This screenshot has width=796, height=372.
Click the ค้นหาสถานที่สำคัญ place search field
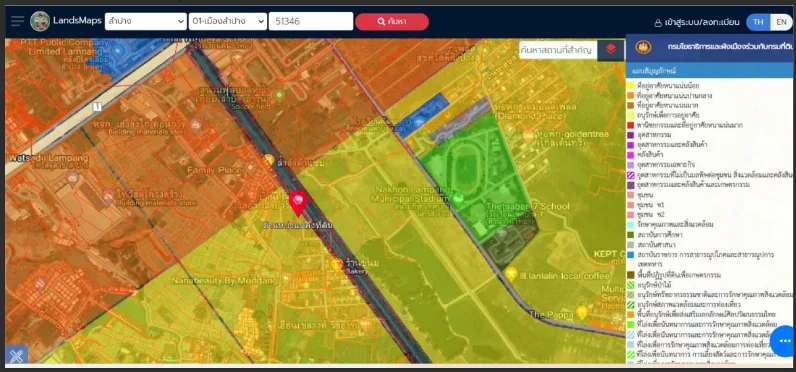click(558, 50)
